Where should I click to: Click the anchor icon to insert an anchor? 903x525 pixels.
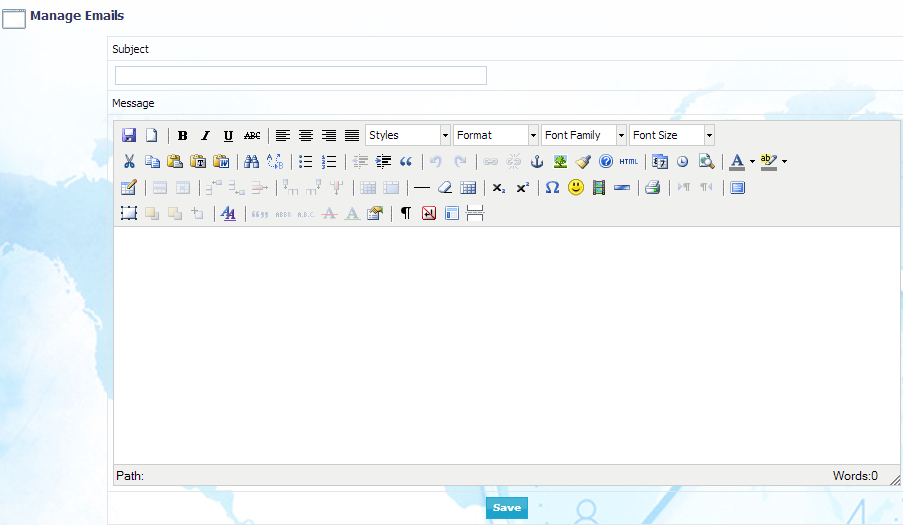pyautogui.click(x=537, y=161)
